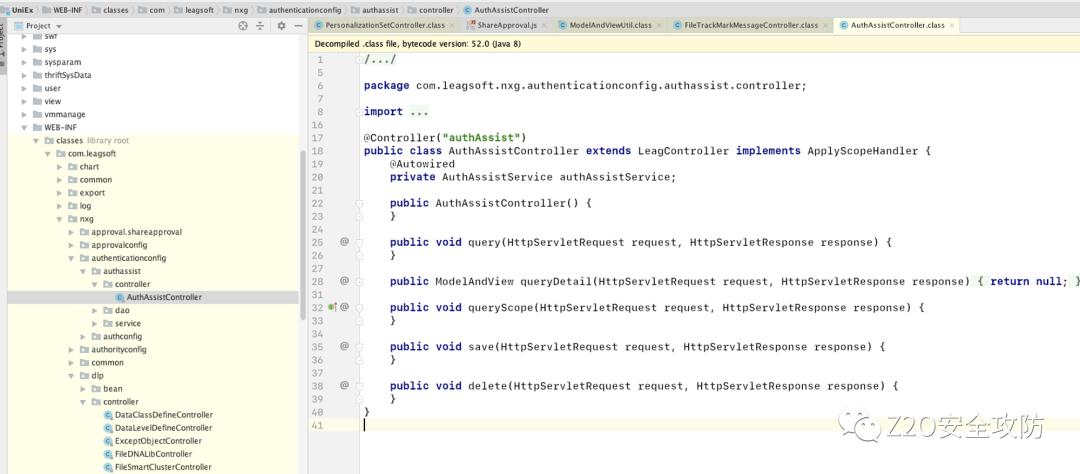Open the Project view dropdown

(43, 25)
